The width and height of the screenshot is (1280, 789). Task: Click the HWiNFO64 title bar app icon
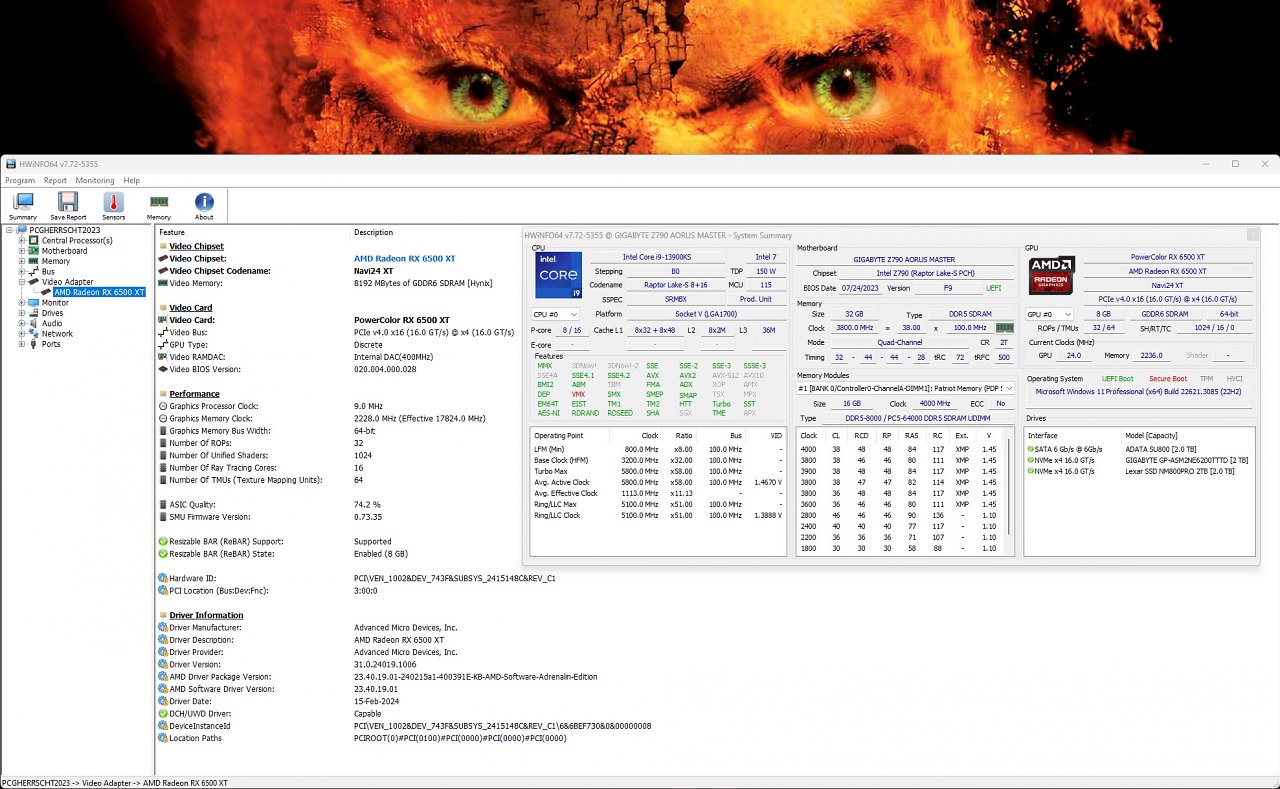(10, 164)
